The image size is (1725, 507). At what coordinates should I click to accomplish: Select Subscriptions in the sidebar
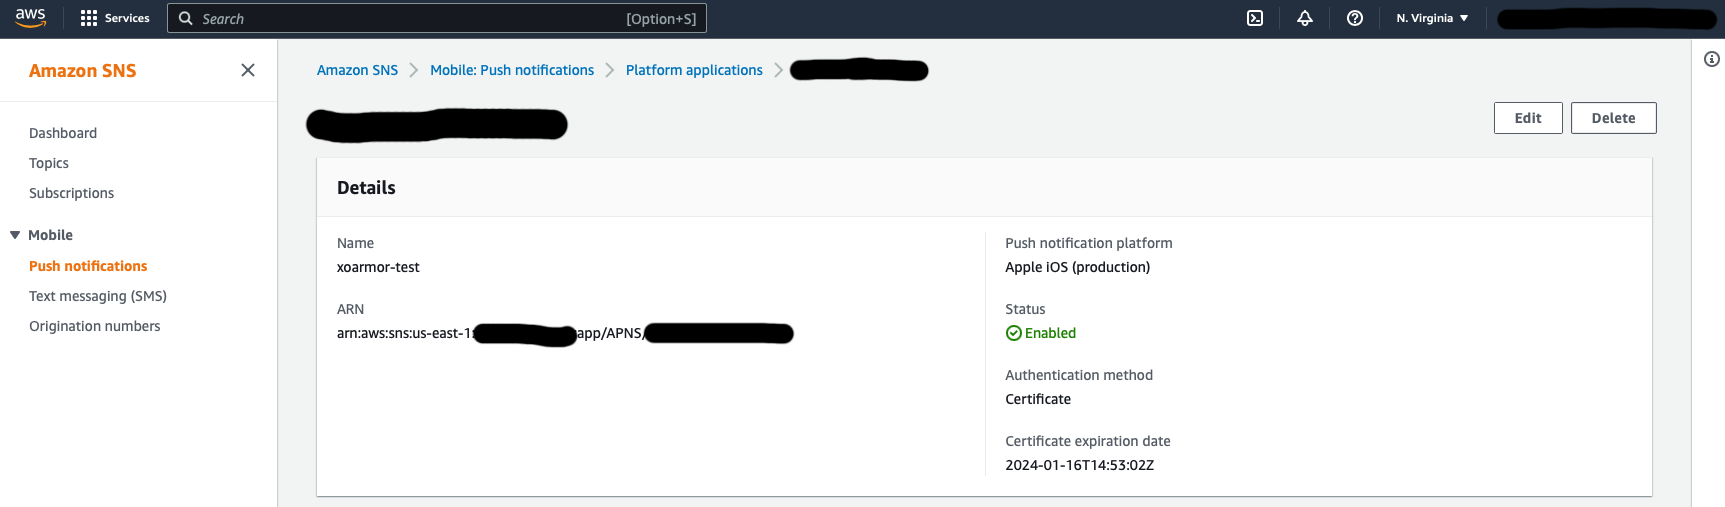pyautogui.click(x=71, y=193)
